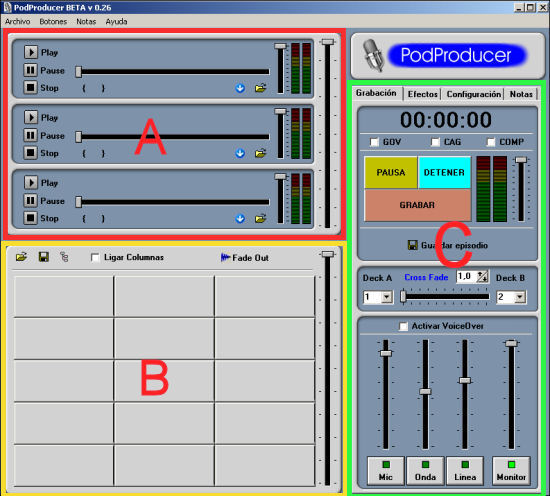Open file folder icon on second deck
550x496 pixels.
(261, 153)
